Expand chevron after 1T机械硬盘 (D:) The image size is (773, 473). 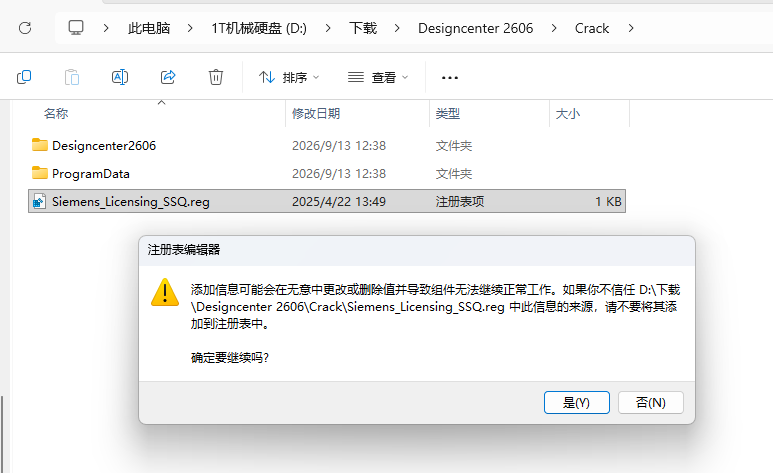[x=328, y=28]
